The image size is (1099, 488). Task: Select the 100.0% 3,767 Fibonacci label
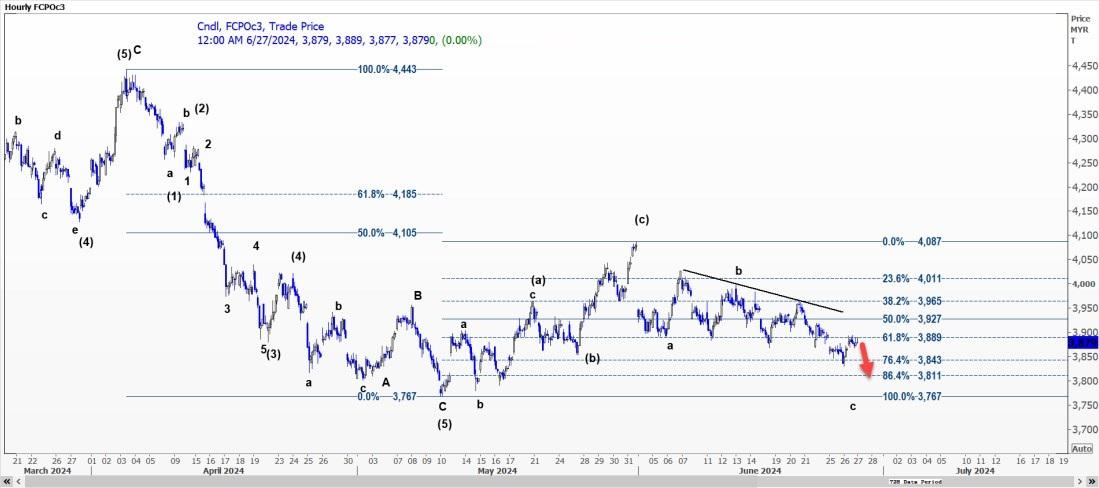(911, 396)
